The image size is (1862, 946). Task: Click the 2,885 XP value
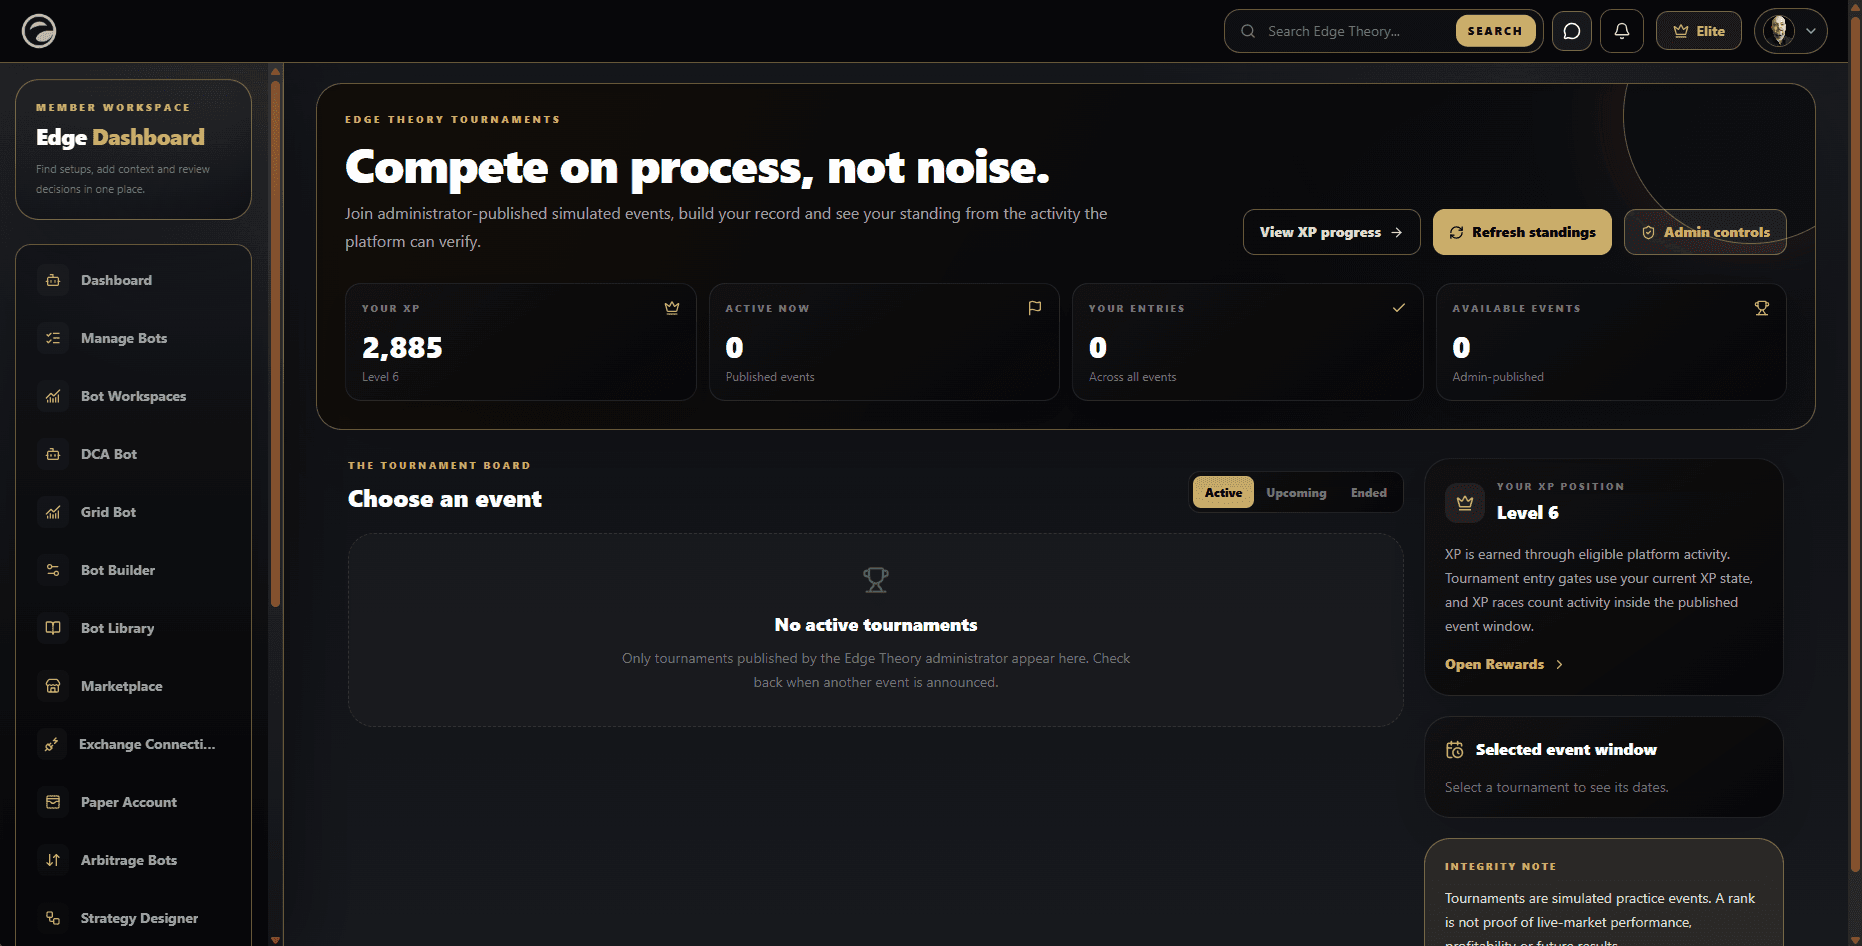click(402, 348)
